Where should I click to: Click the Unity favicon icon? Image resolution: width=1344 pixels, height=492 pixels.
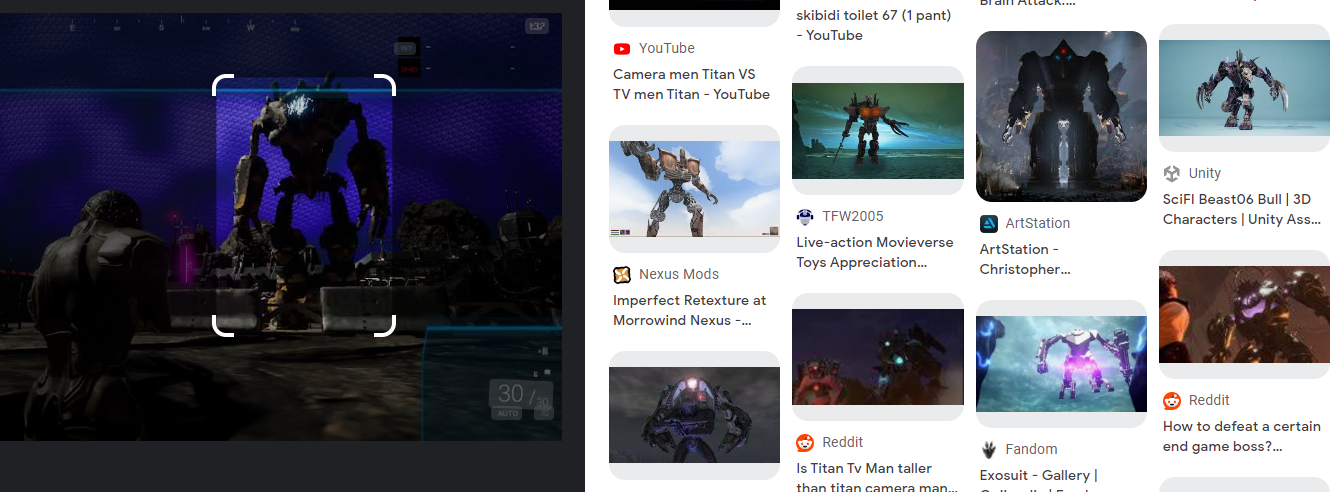pos(1172,173)
